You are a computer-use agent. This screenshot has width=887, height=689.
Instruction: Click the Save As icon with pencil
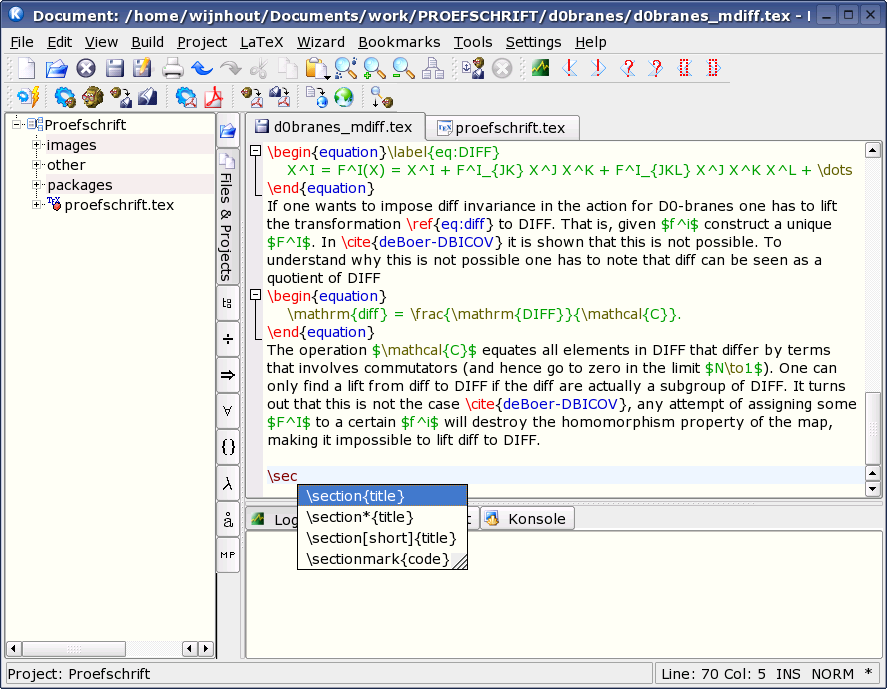pos(142,68)
